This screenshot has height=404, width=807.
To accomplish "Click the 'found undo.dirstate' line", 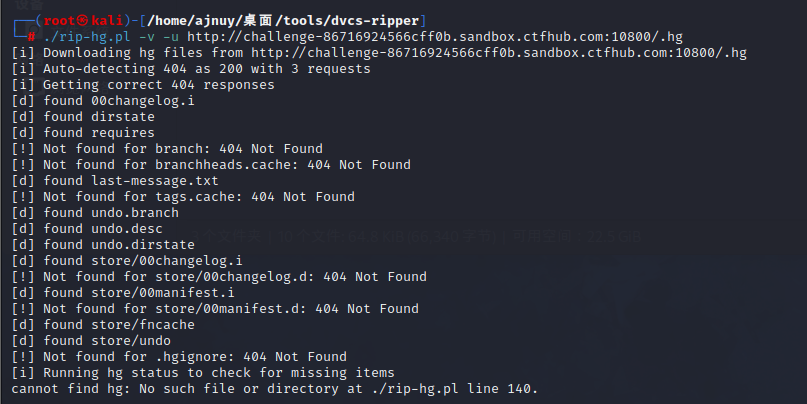I will pos(103,244).
